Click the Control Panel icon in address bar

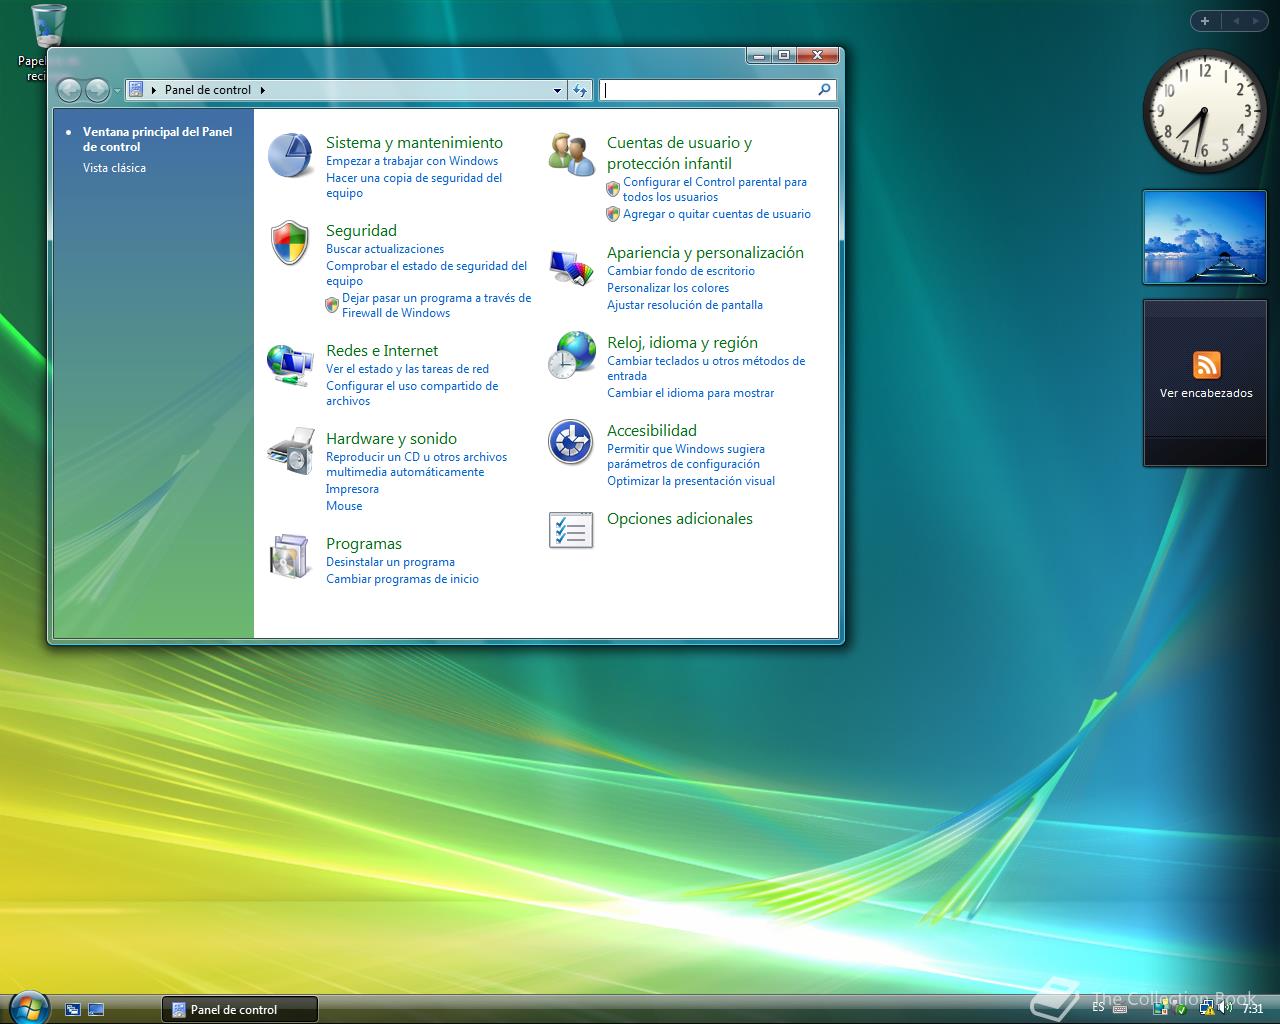coord(137,90)
